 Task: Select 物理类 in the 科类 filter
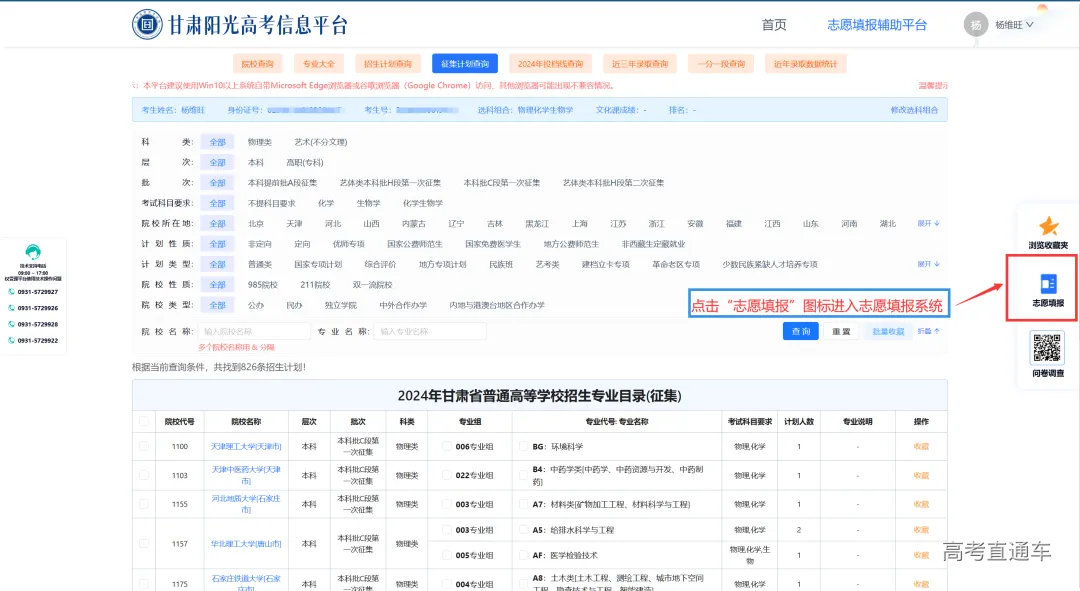pos(262,142)
